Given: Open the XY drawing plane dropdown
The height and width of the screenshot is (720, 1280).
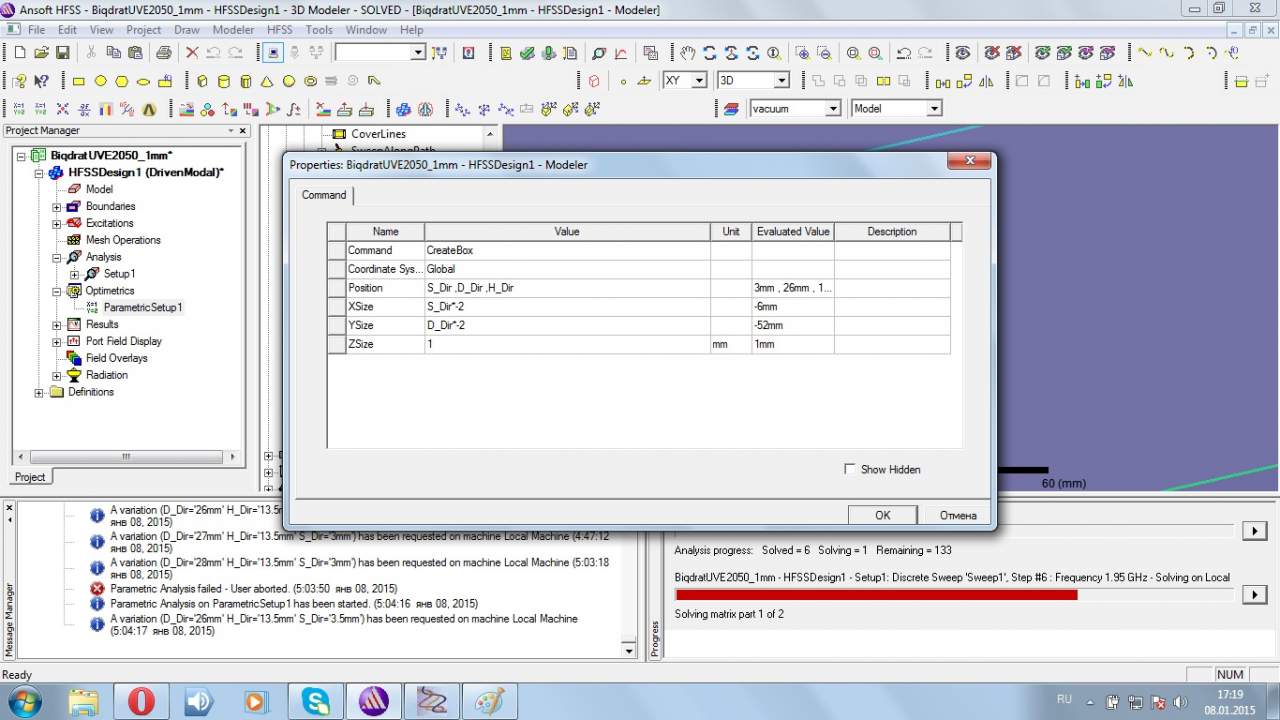Looking at the screenshot, I should click(x=699, y=80).
